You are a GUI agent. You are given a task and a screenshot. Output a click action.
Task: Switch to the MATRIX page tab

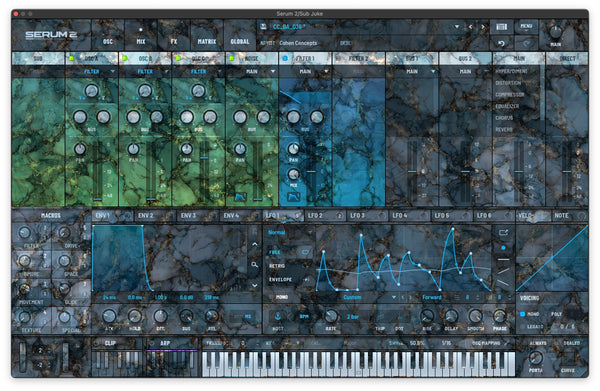207,36
